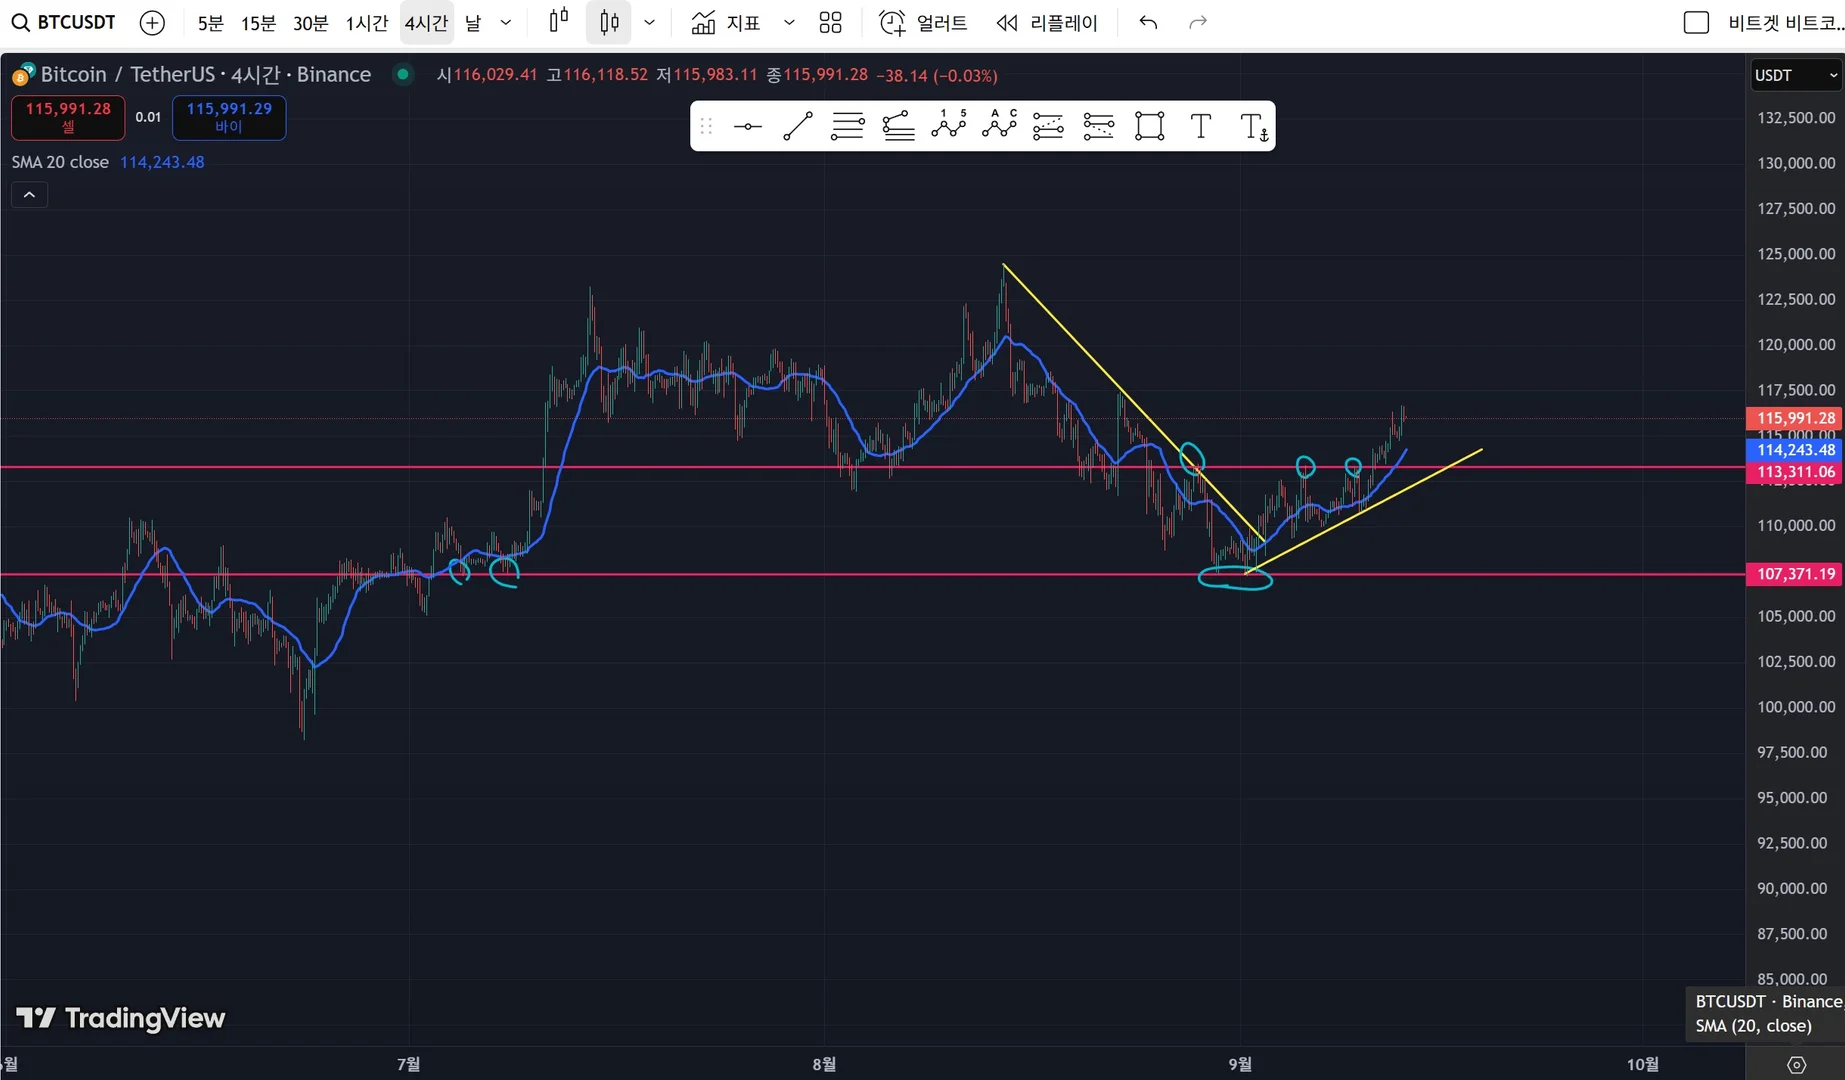
Task: Click the 107,371.19 price line label
Action: tap(1794, 574)
